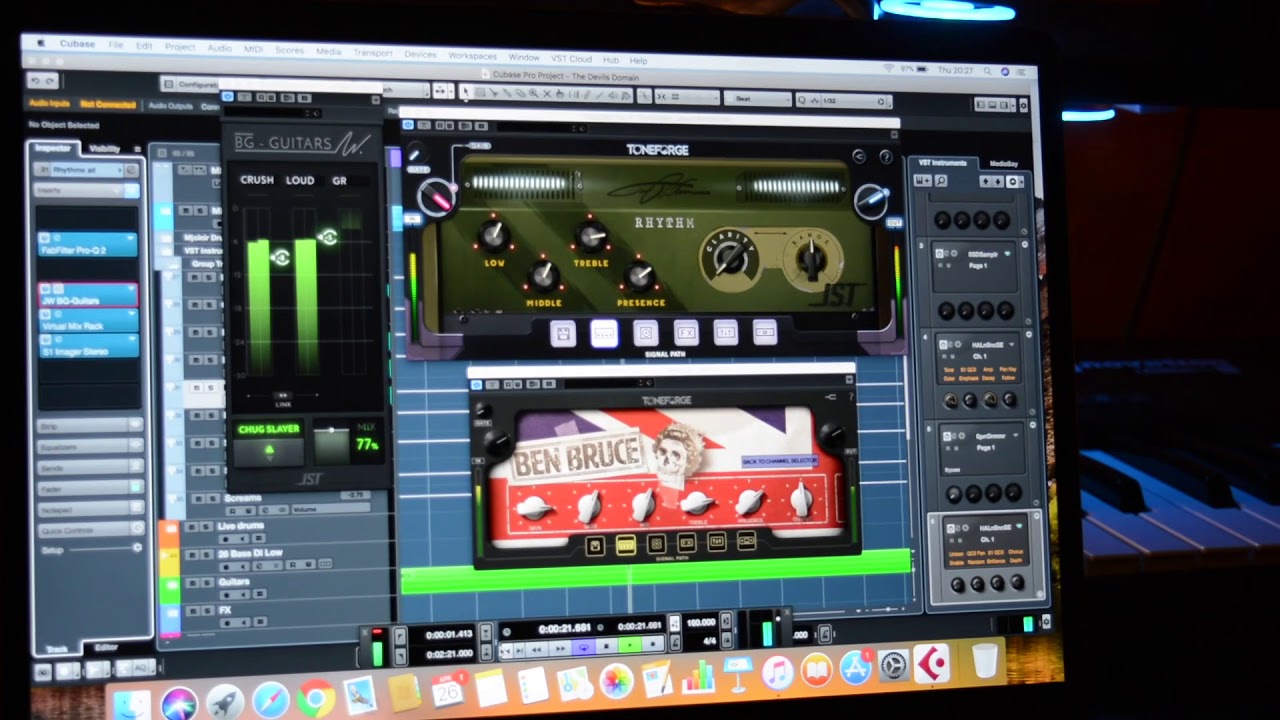The image size is (1280, 720).
Task: Toggle power bypass on BG-Guitars plugin window
Action: pos(229,97)
